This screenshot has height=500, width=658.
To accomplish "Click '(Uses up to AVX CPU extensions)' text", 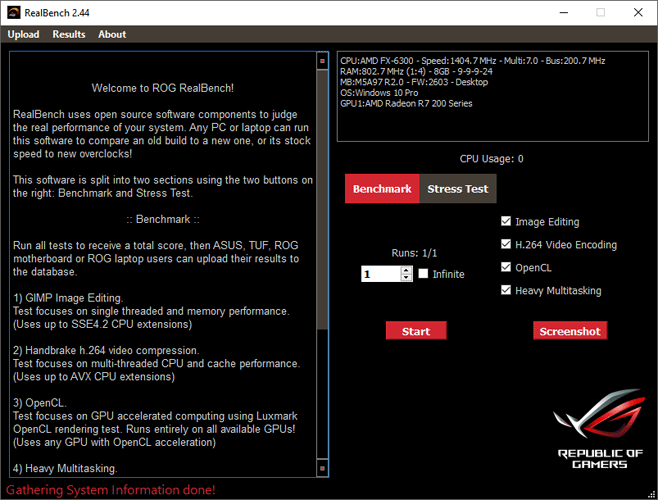I will click(x=94, y=377).
